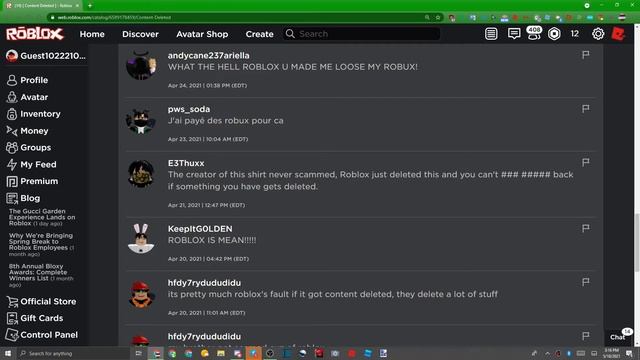Viewport: 640px width, 360px height.
Task: Open the Roblox logo home link
Action: pyautogui.click(x=35, y=34)
